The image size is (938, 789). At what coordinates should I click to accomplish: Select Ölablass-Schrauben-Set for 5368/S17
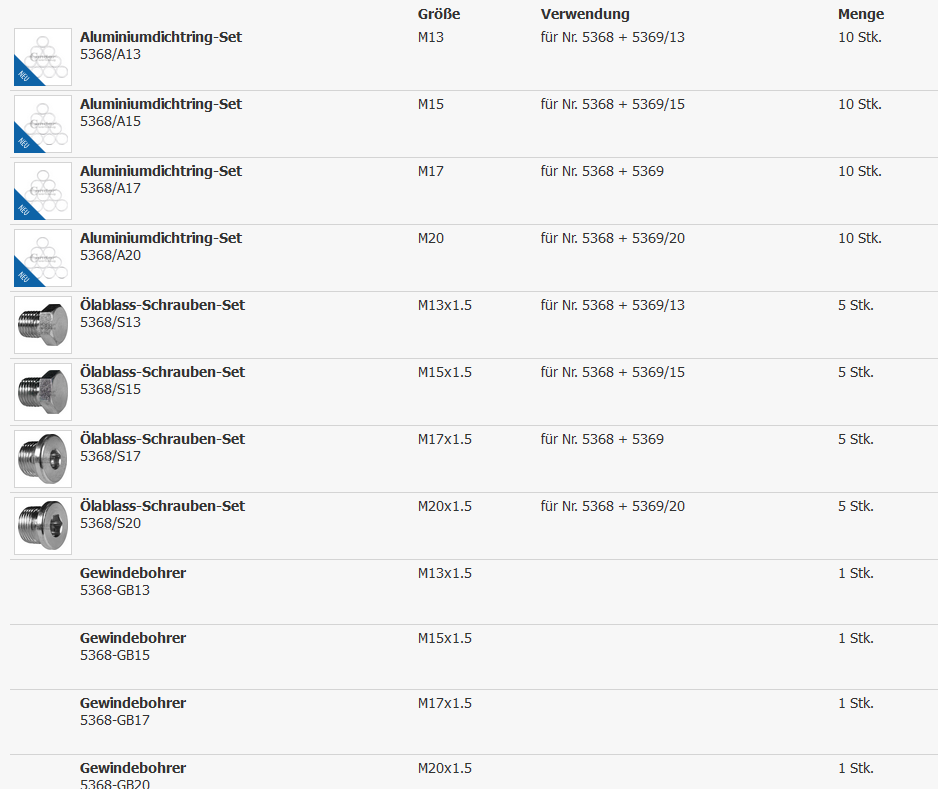point(162,439)
